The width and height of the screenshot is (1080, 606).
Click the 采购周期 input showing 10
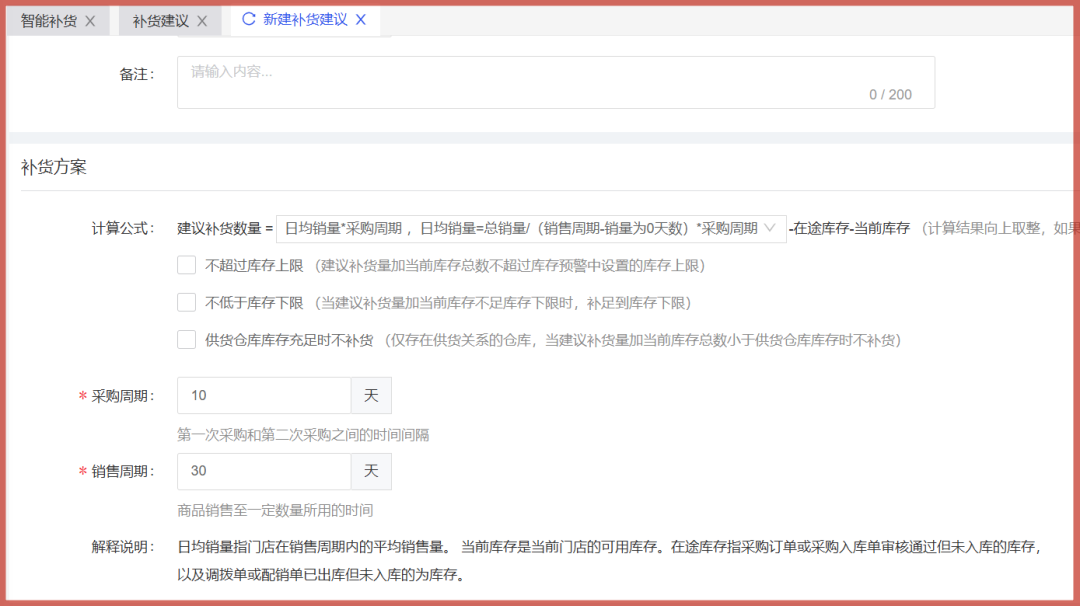click(x=264, y=396)
